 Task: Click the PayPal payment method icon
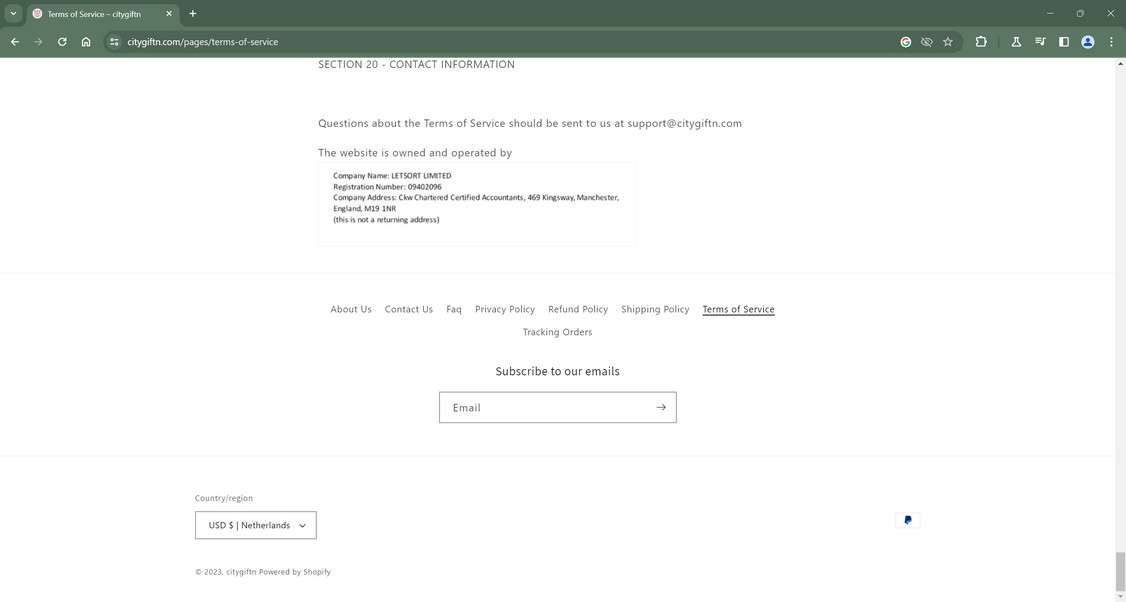click(907, 519)
